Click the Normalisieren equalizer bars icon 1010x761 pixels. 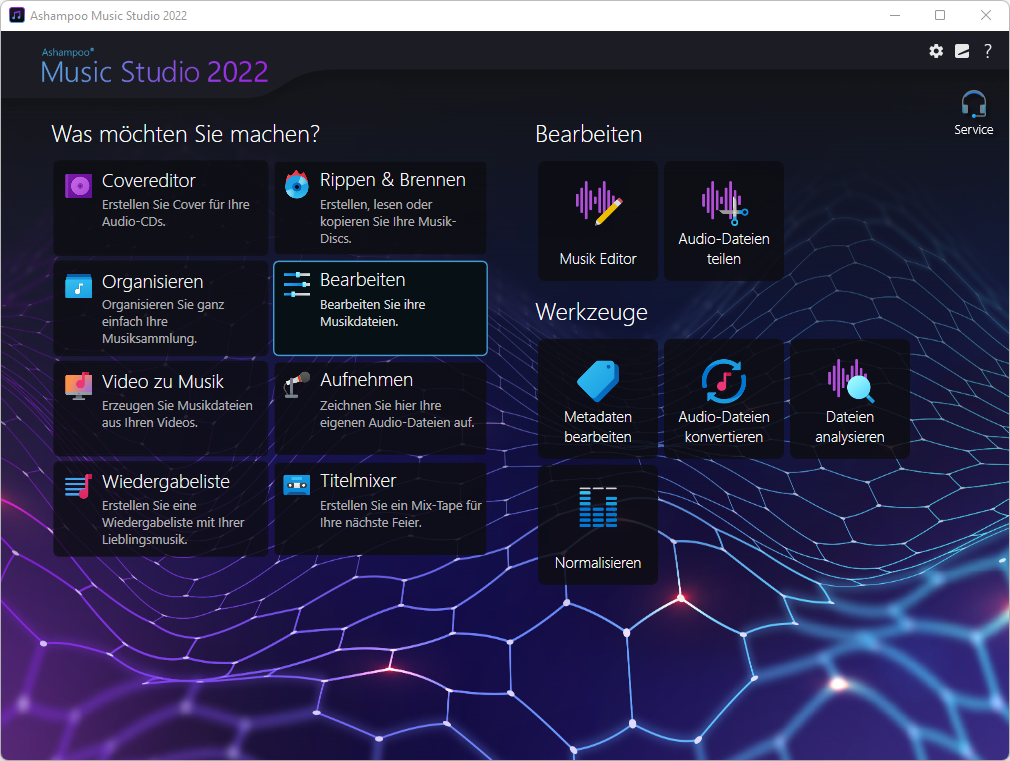point(598,507)
